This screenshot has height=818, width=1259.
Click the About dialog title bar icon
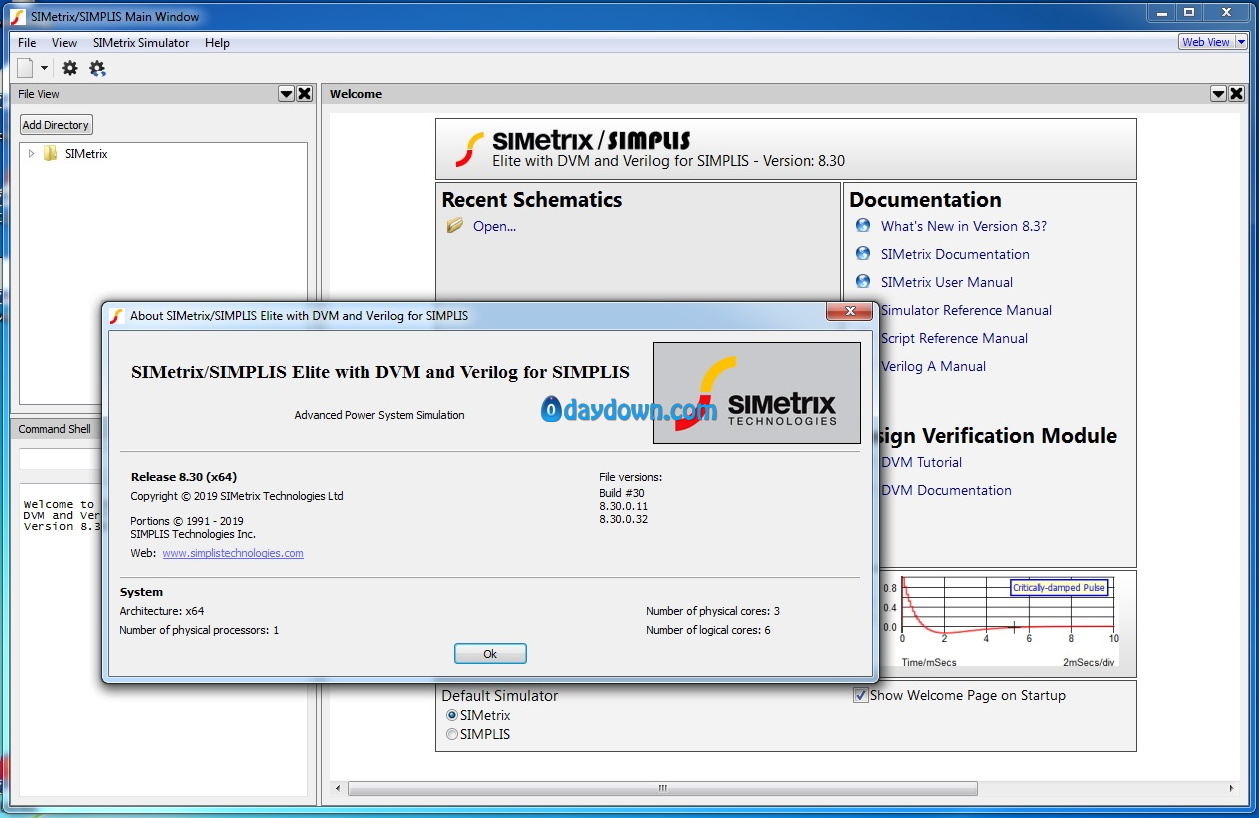116,316
